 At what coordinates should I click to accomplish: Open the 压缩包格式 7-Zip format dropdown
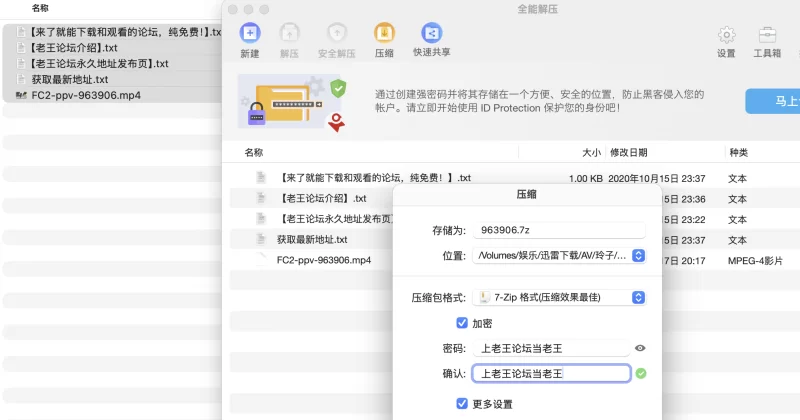click(638, 298)
